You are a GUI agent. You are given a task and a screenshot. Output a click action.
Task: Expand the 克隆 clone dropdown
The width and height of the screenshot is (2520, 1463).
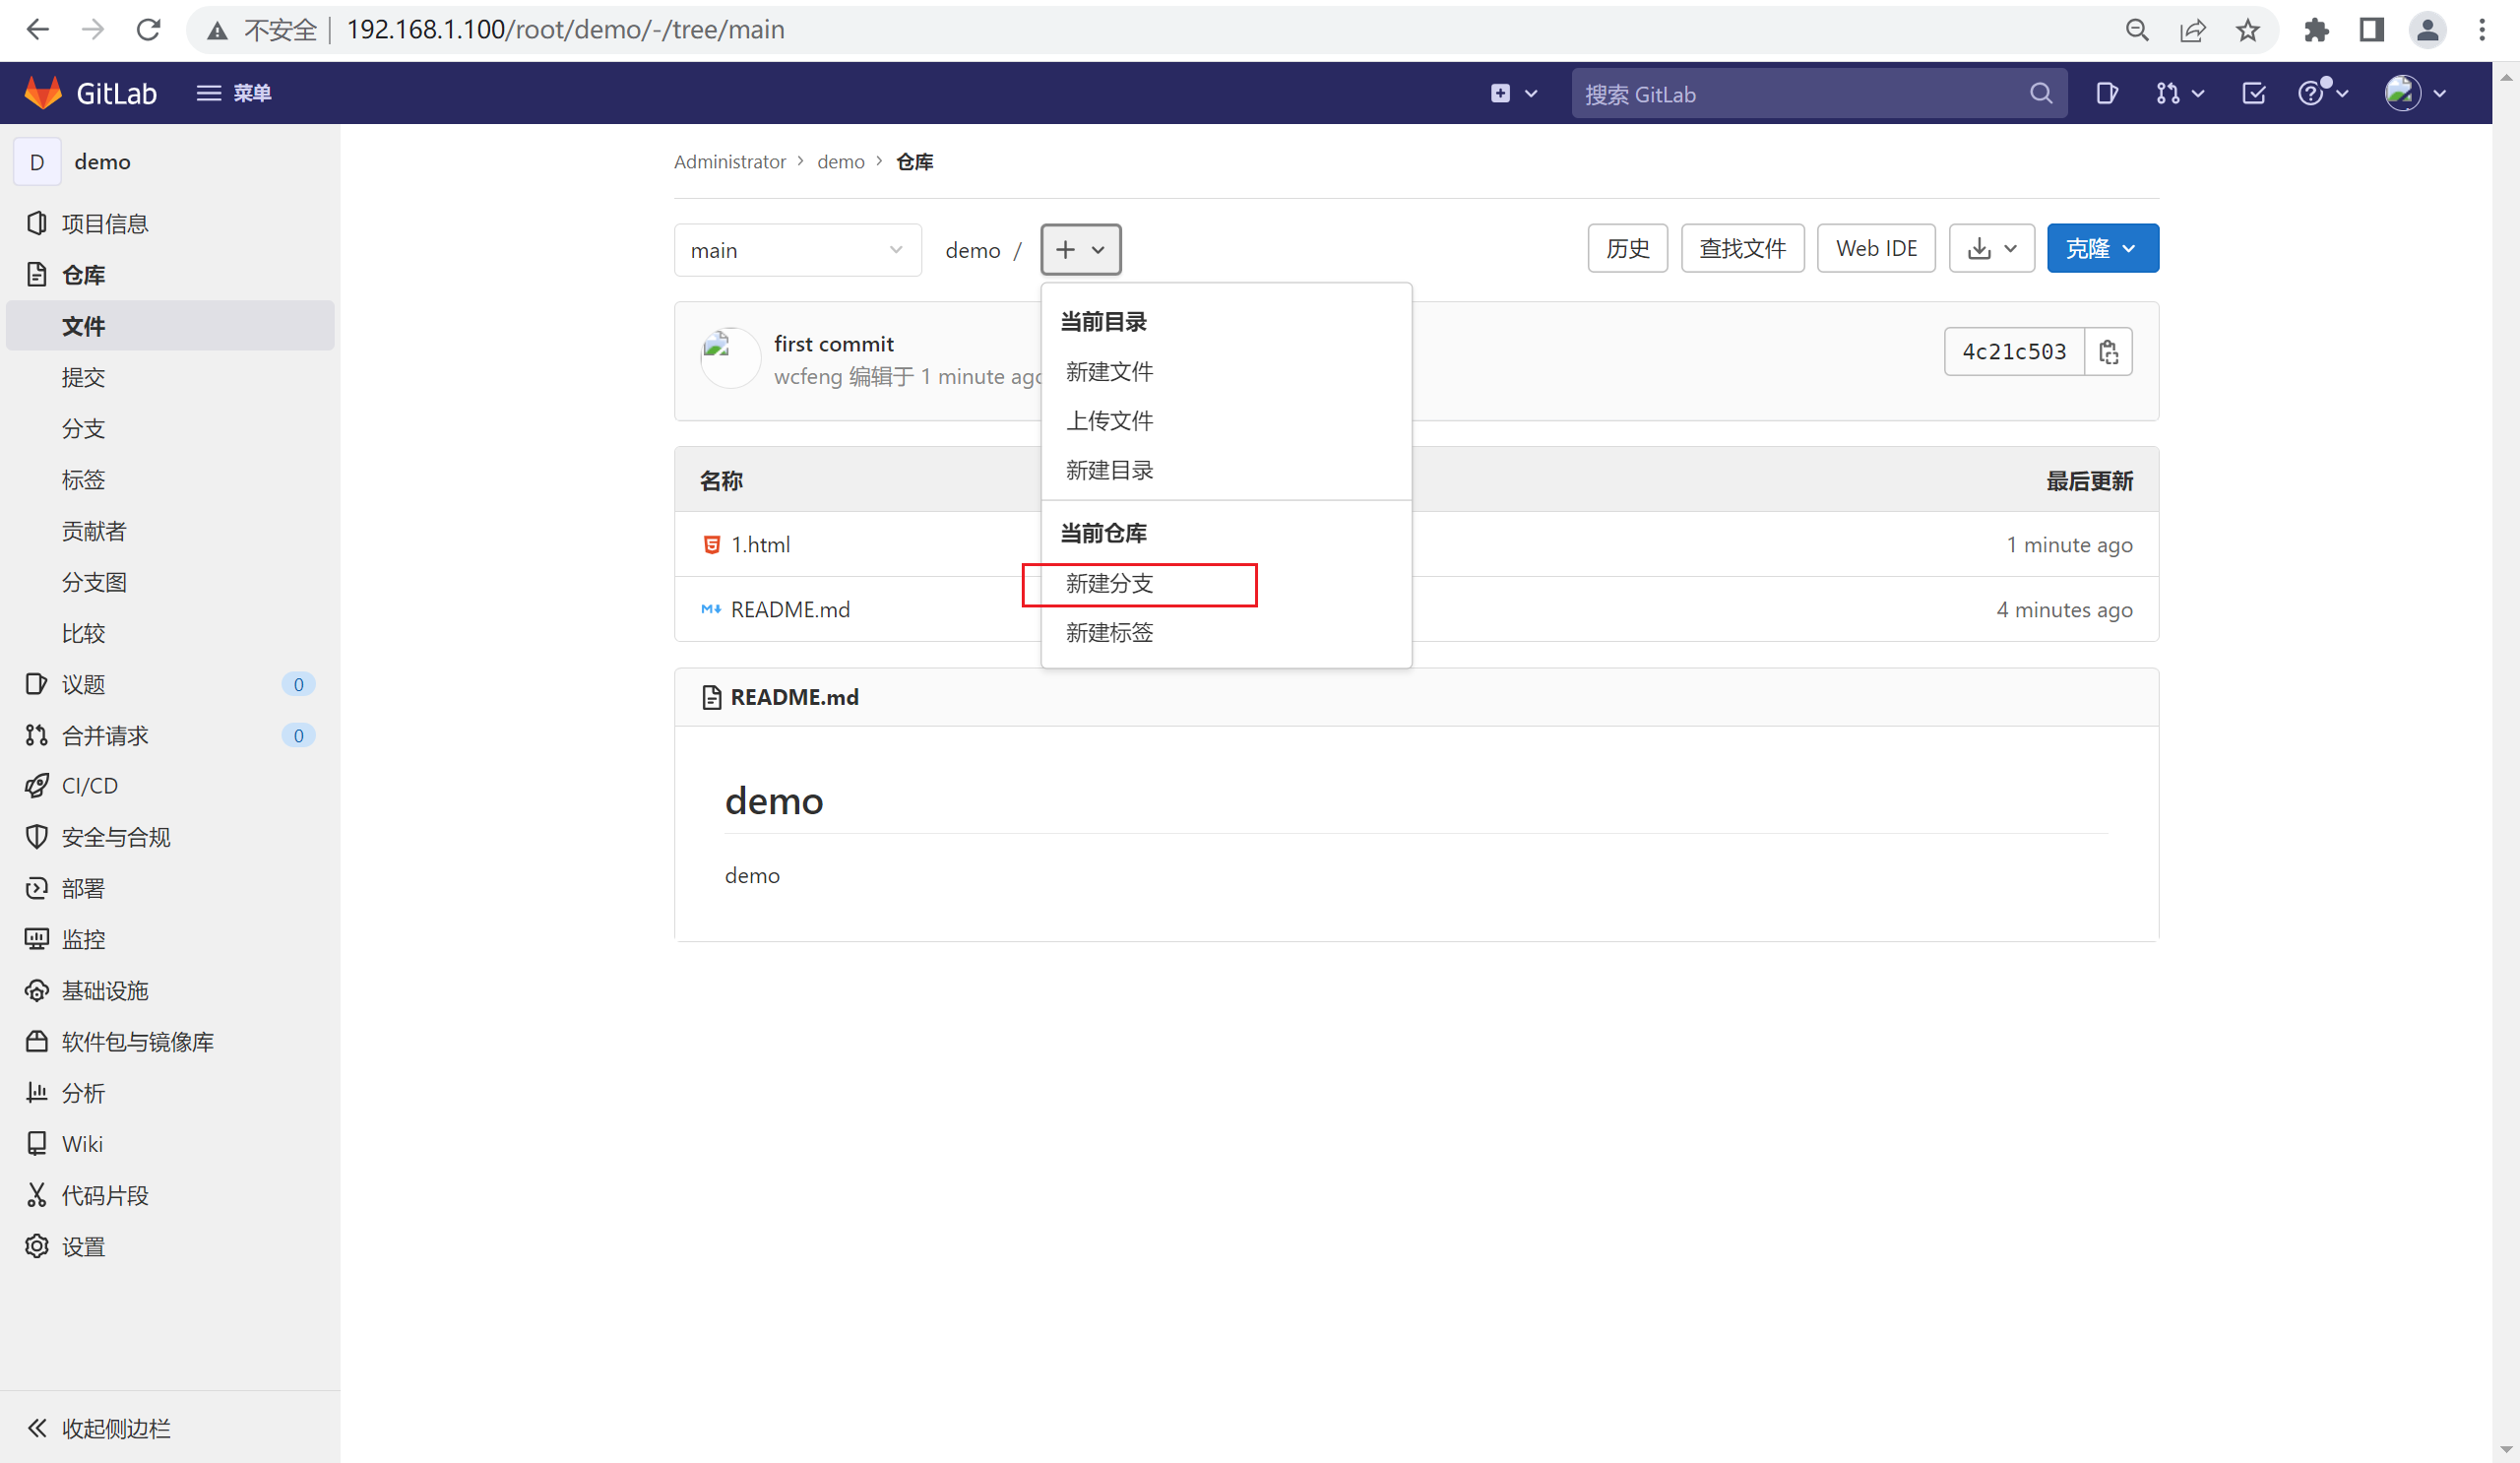(x=2102, y=248)
